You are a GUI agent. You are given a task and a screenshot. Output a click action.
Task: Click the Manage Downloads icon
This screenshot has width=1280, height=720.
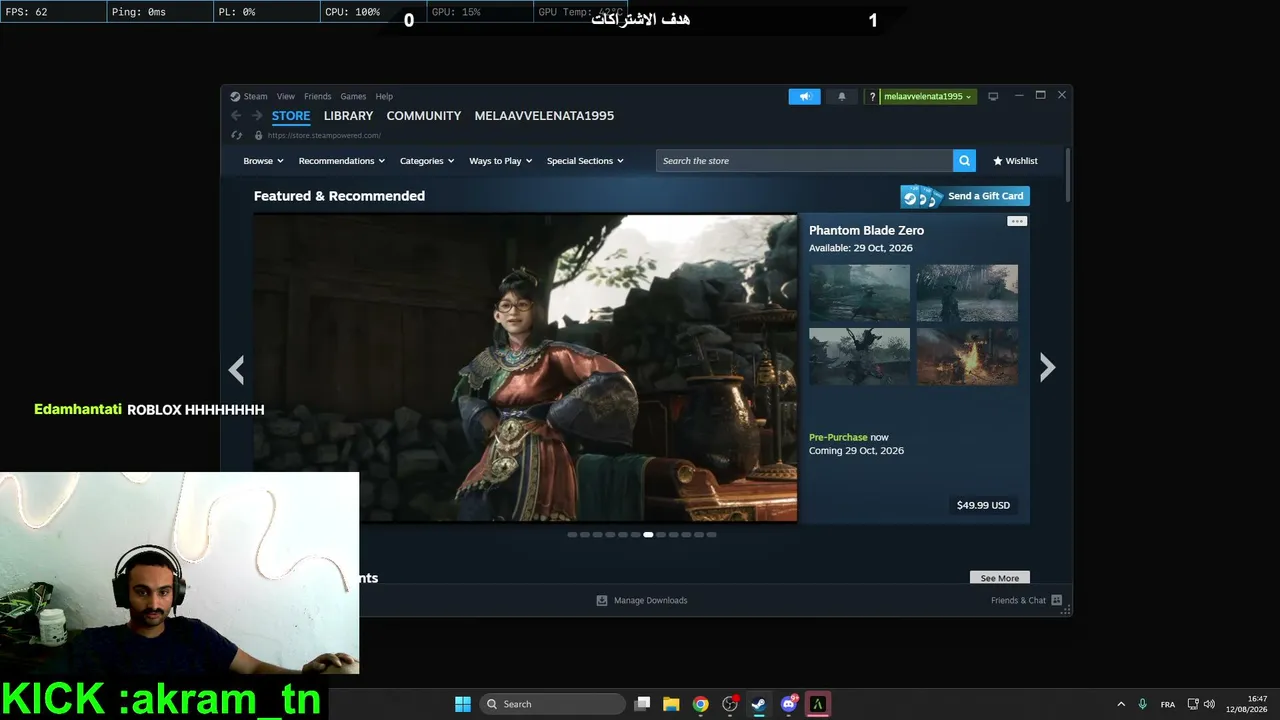(602, 601)
